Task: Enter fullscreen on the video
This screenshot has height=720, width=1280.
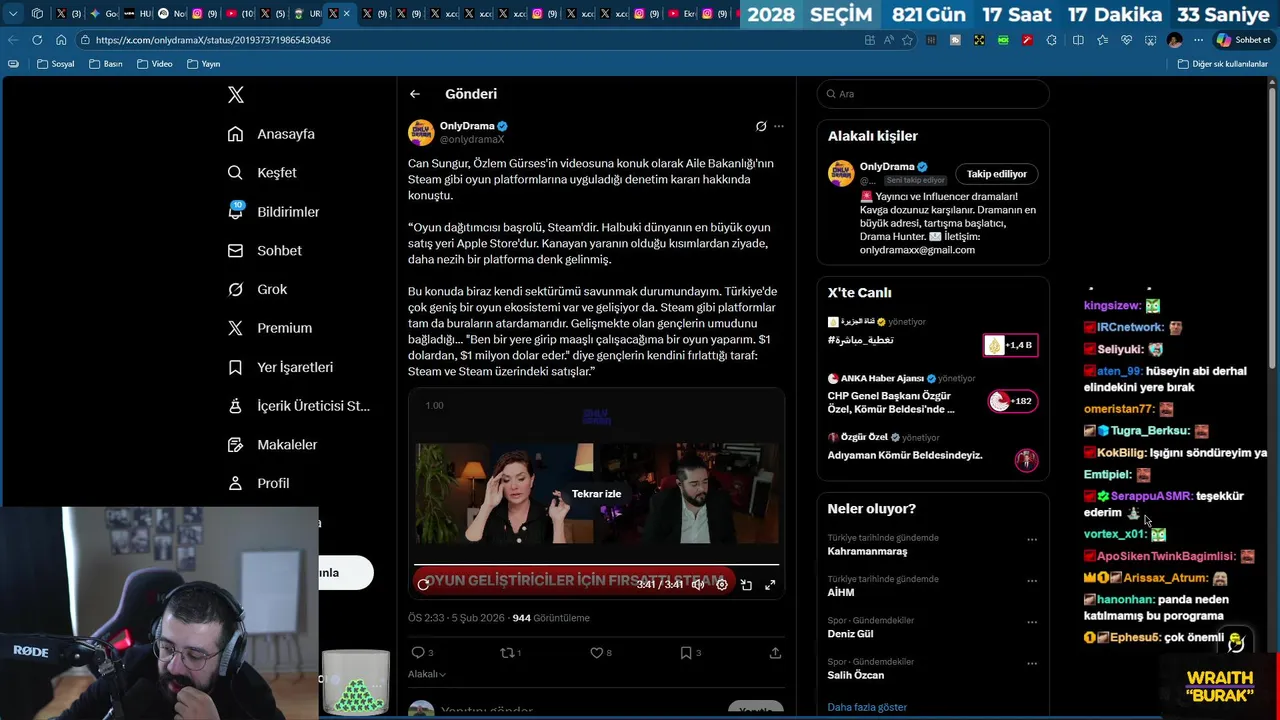Action: (770, 584)
